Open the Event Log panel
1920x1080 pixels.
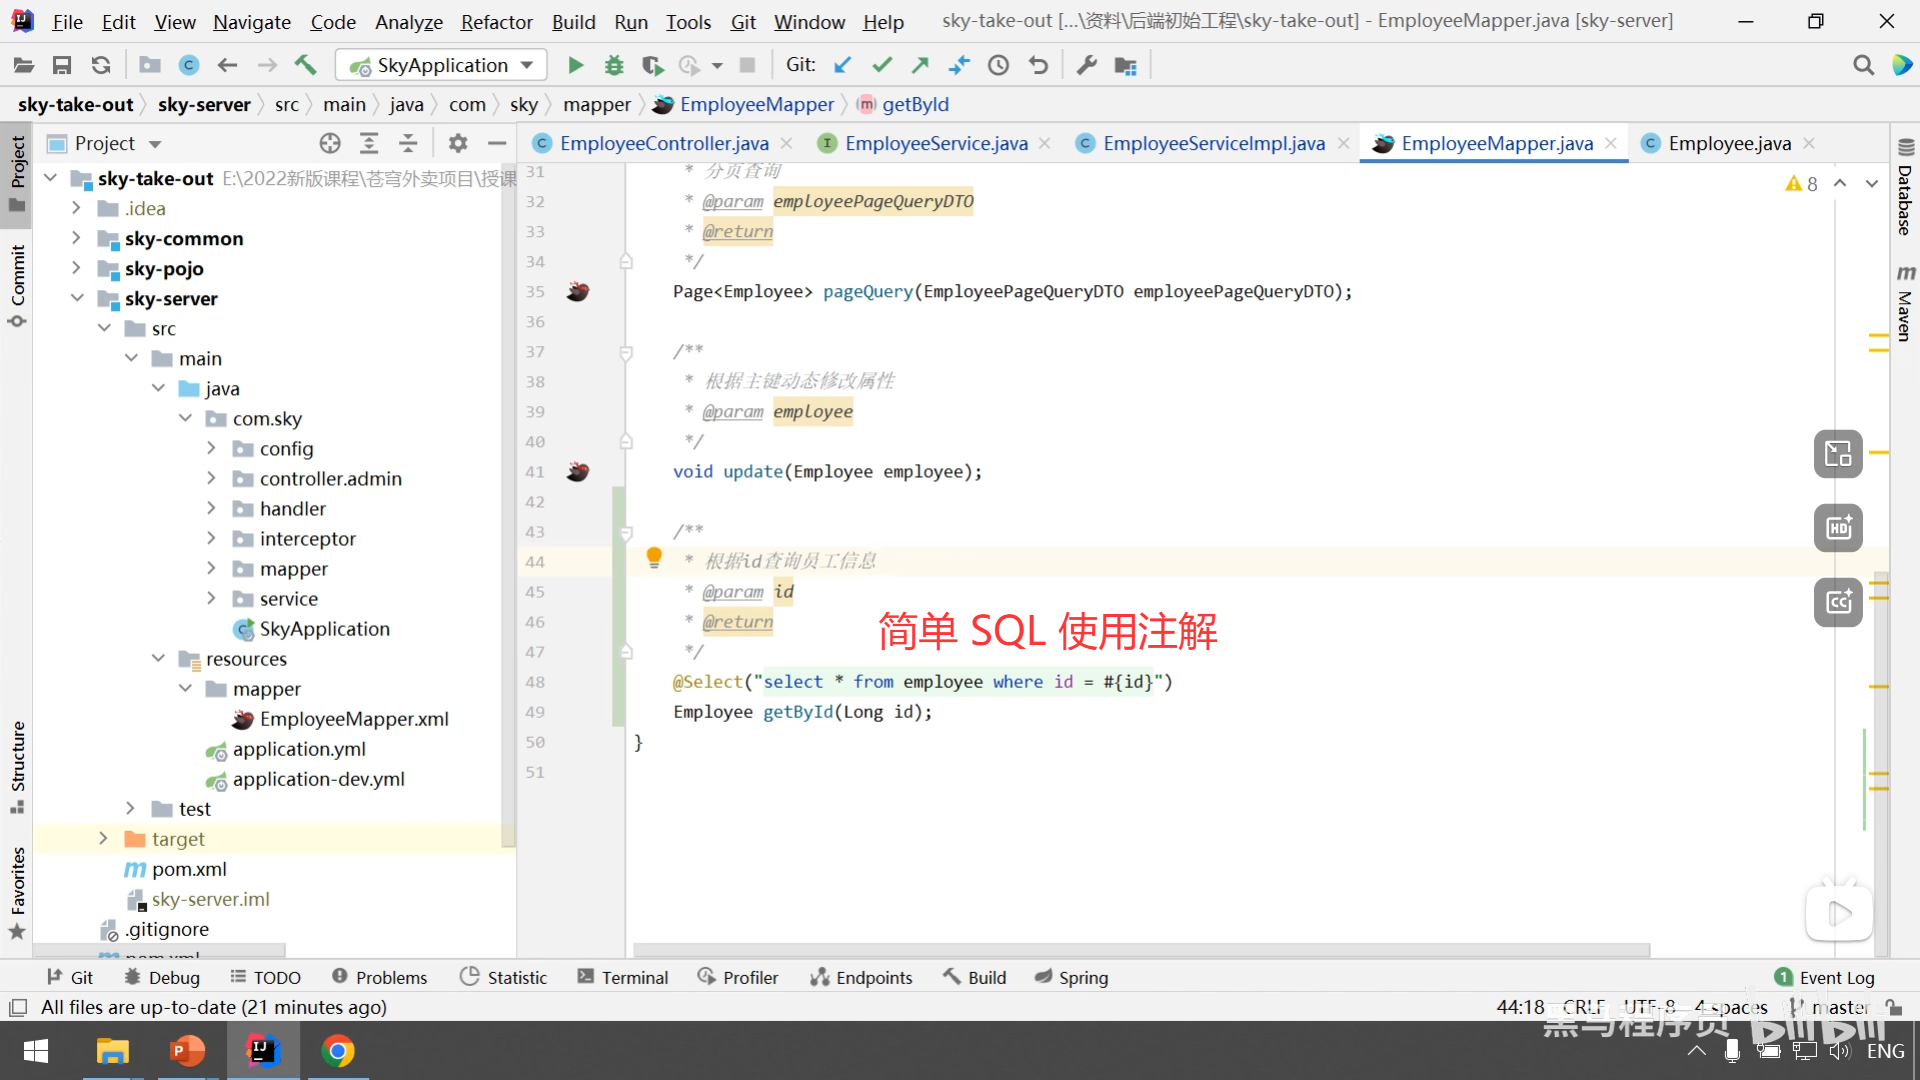[x=1825, y=978]
